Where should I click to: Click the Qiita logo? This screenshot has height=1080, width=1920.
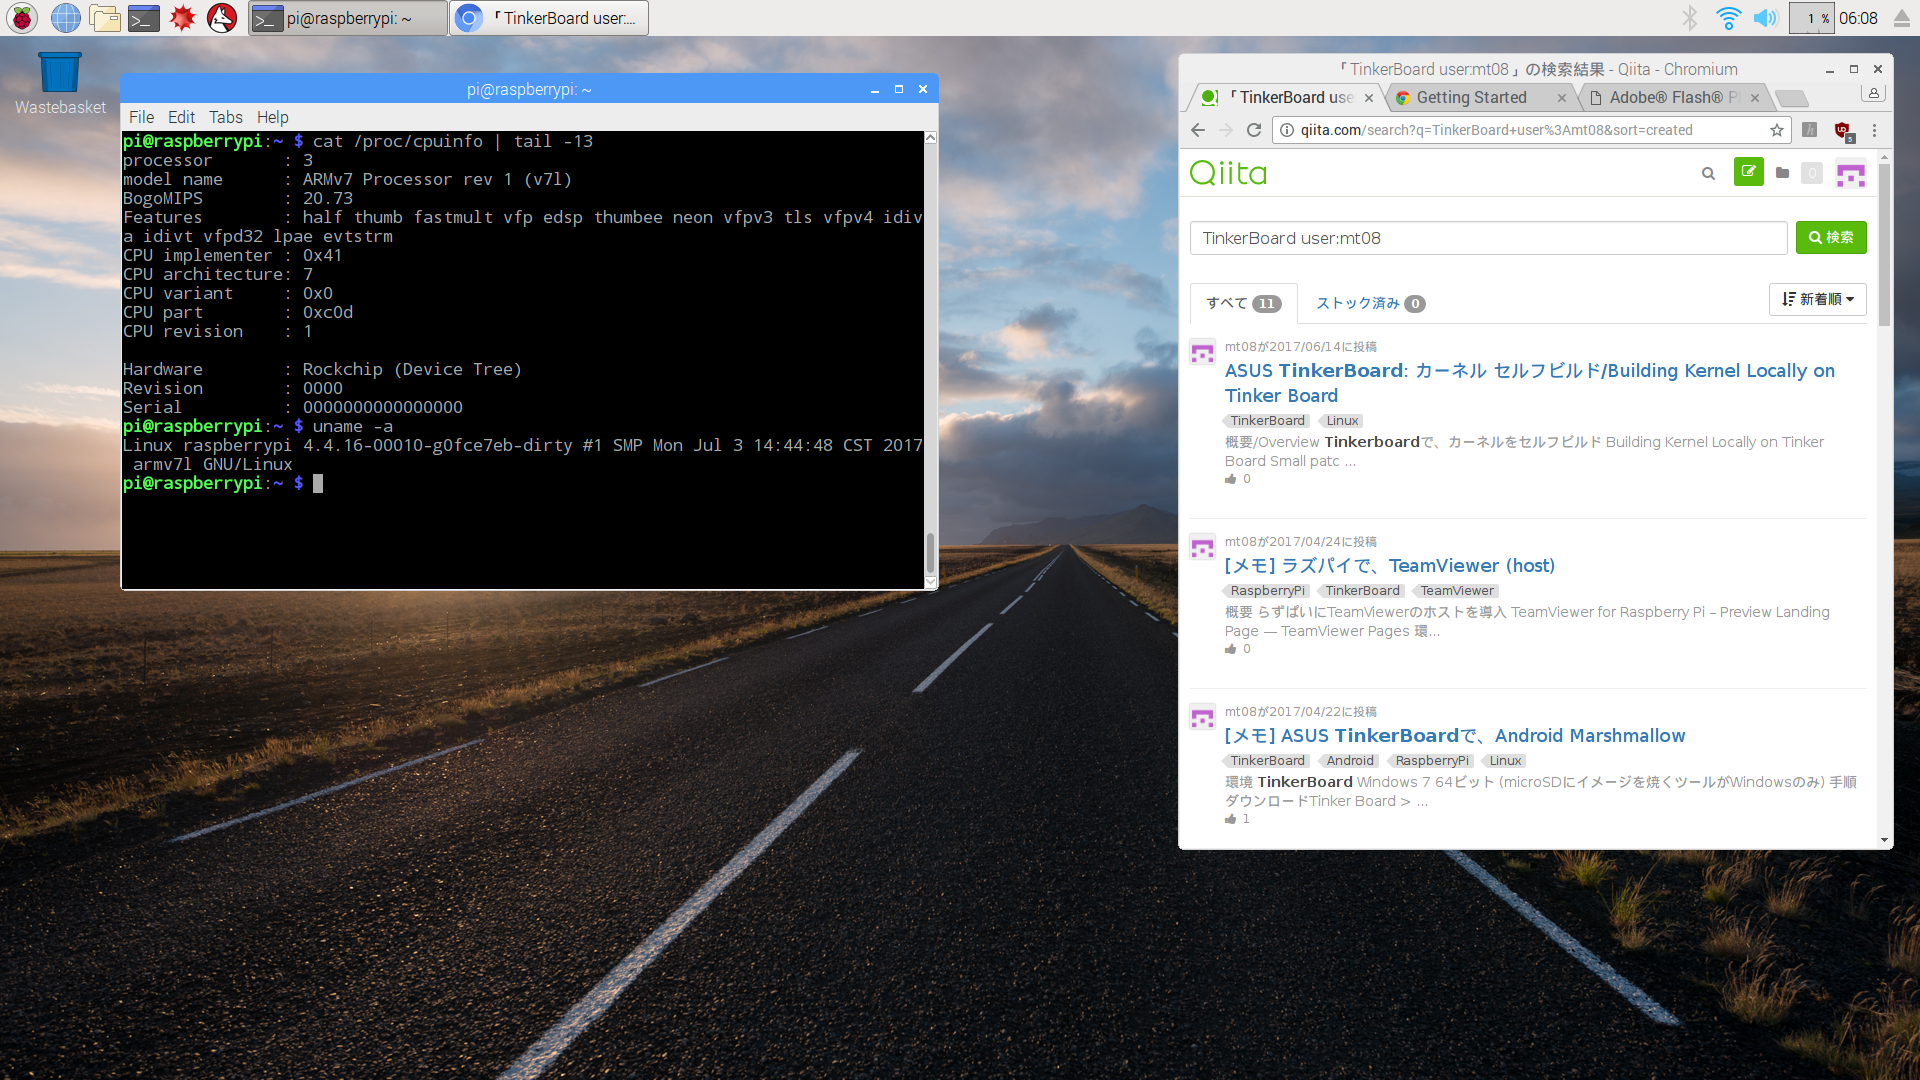[x=1228, y=173]
